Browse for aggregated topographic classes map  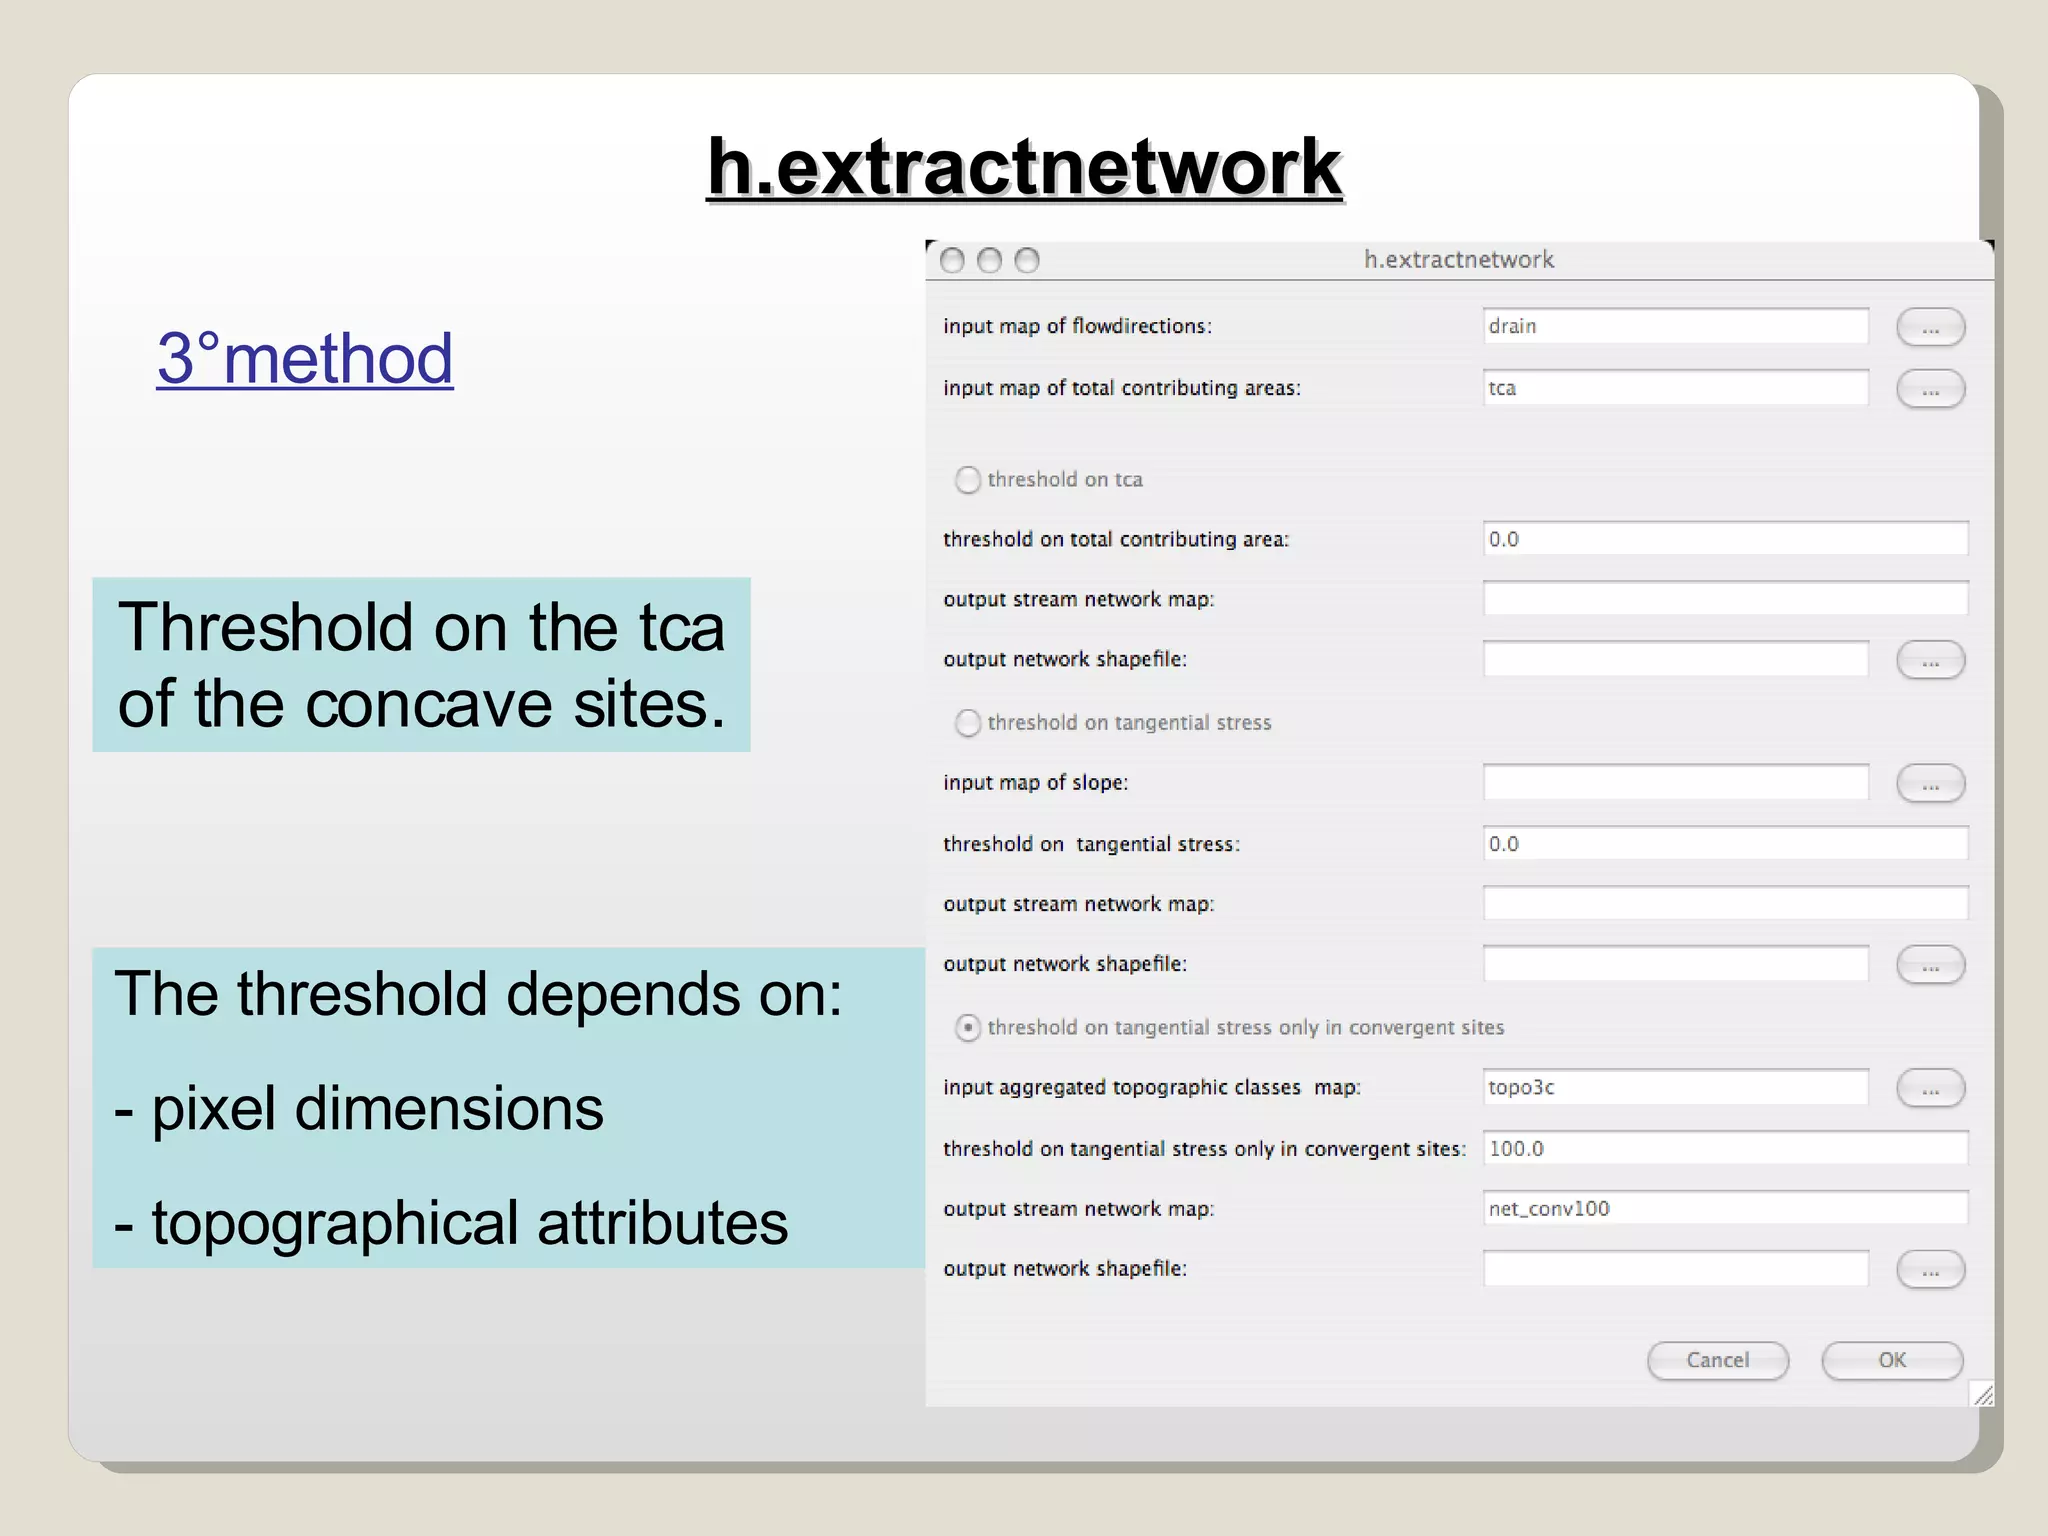[1930, 1088]
